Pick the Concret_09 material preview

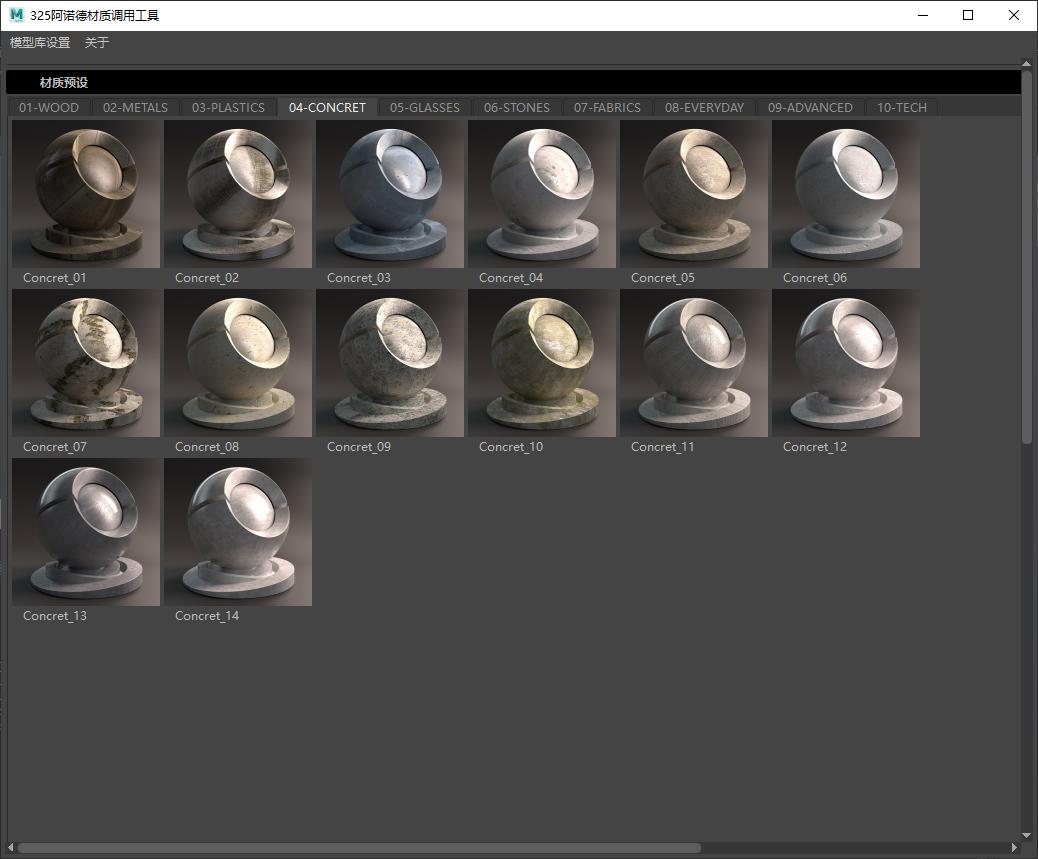(390, 363)
